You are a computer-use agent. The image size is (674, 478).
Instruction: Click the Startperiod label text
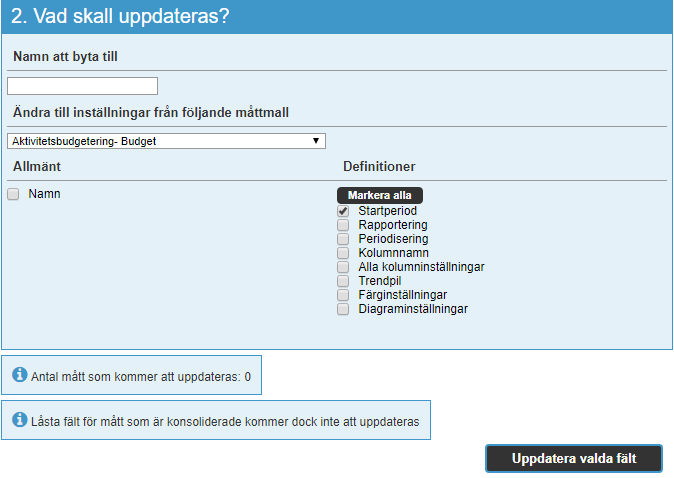click(388, 211)
